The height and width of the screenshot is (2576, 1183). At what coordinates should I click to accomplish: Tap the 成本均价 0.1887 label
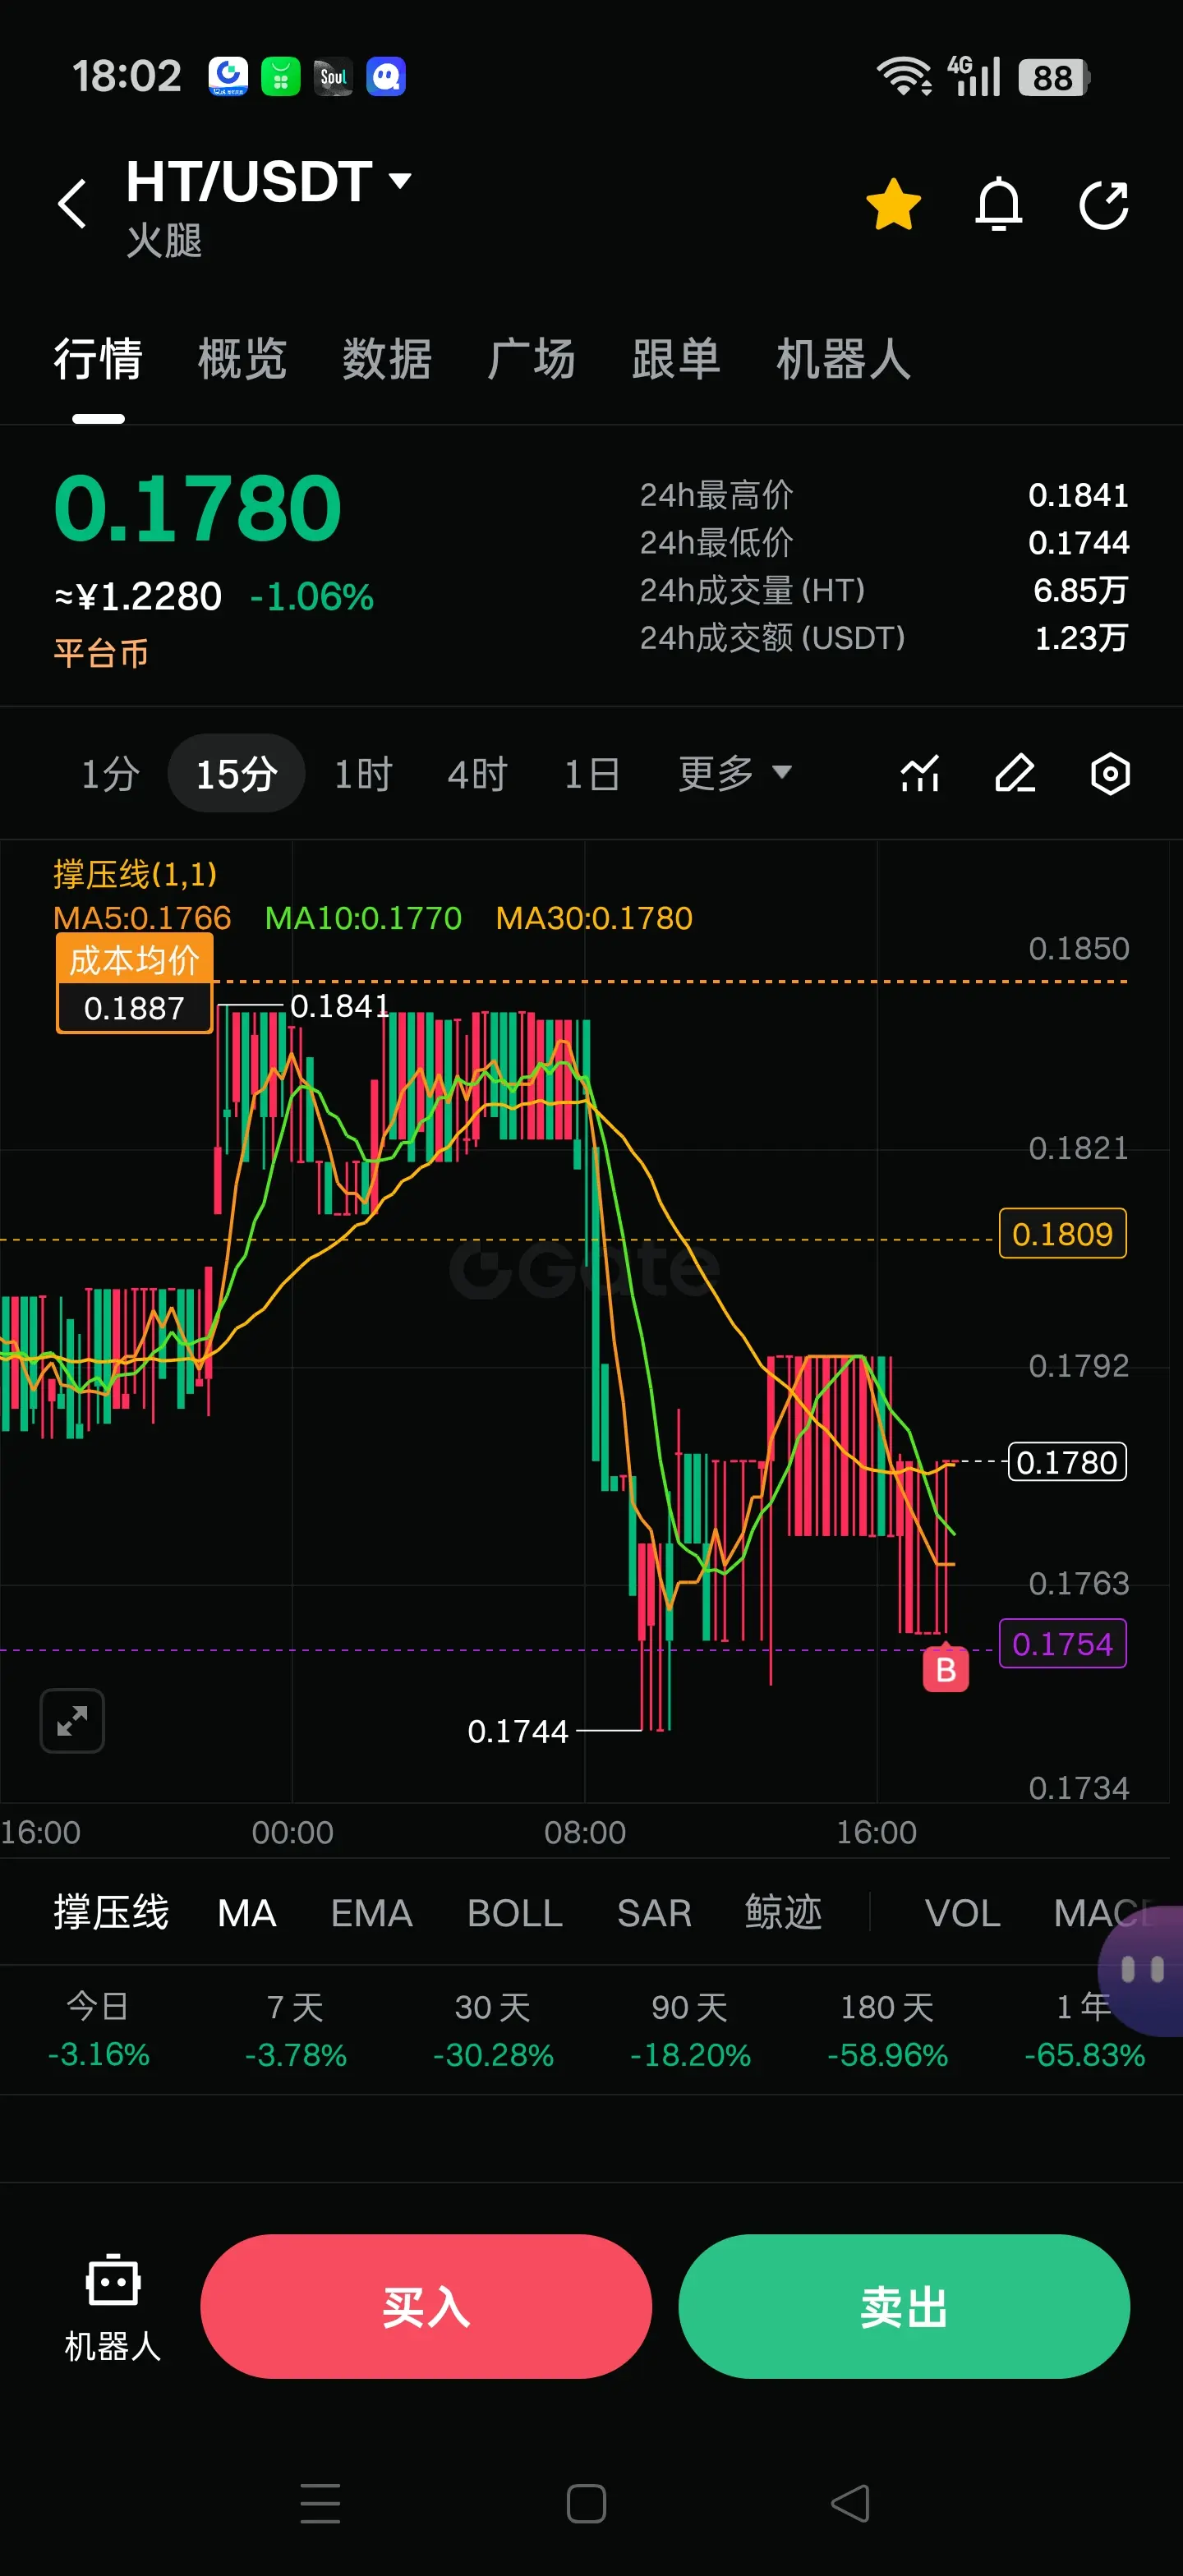click(134, 983)
